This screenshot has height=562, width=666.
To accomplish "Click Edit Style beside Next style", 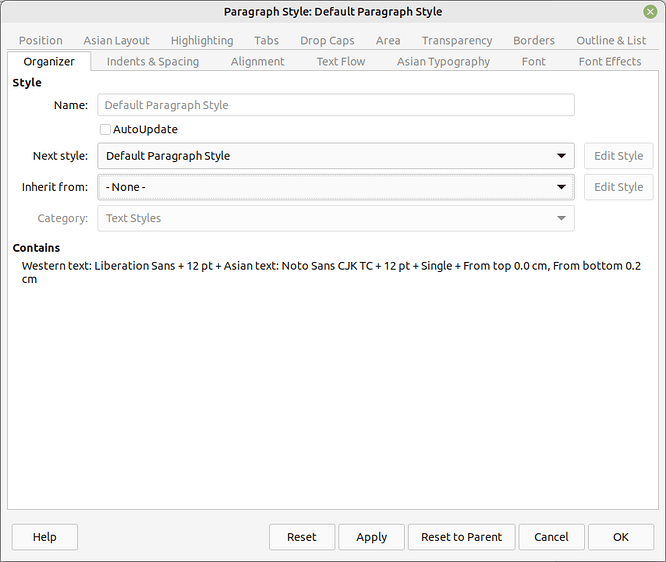I will point(618,156).
